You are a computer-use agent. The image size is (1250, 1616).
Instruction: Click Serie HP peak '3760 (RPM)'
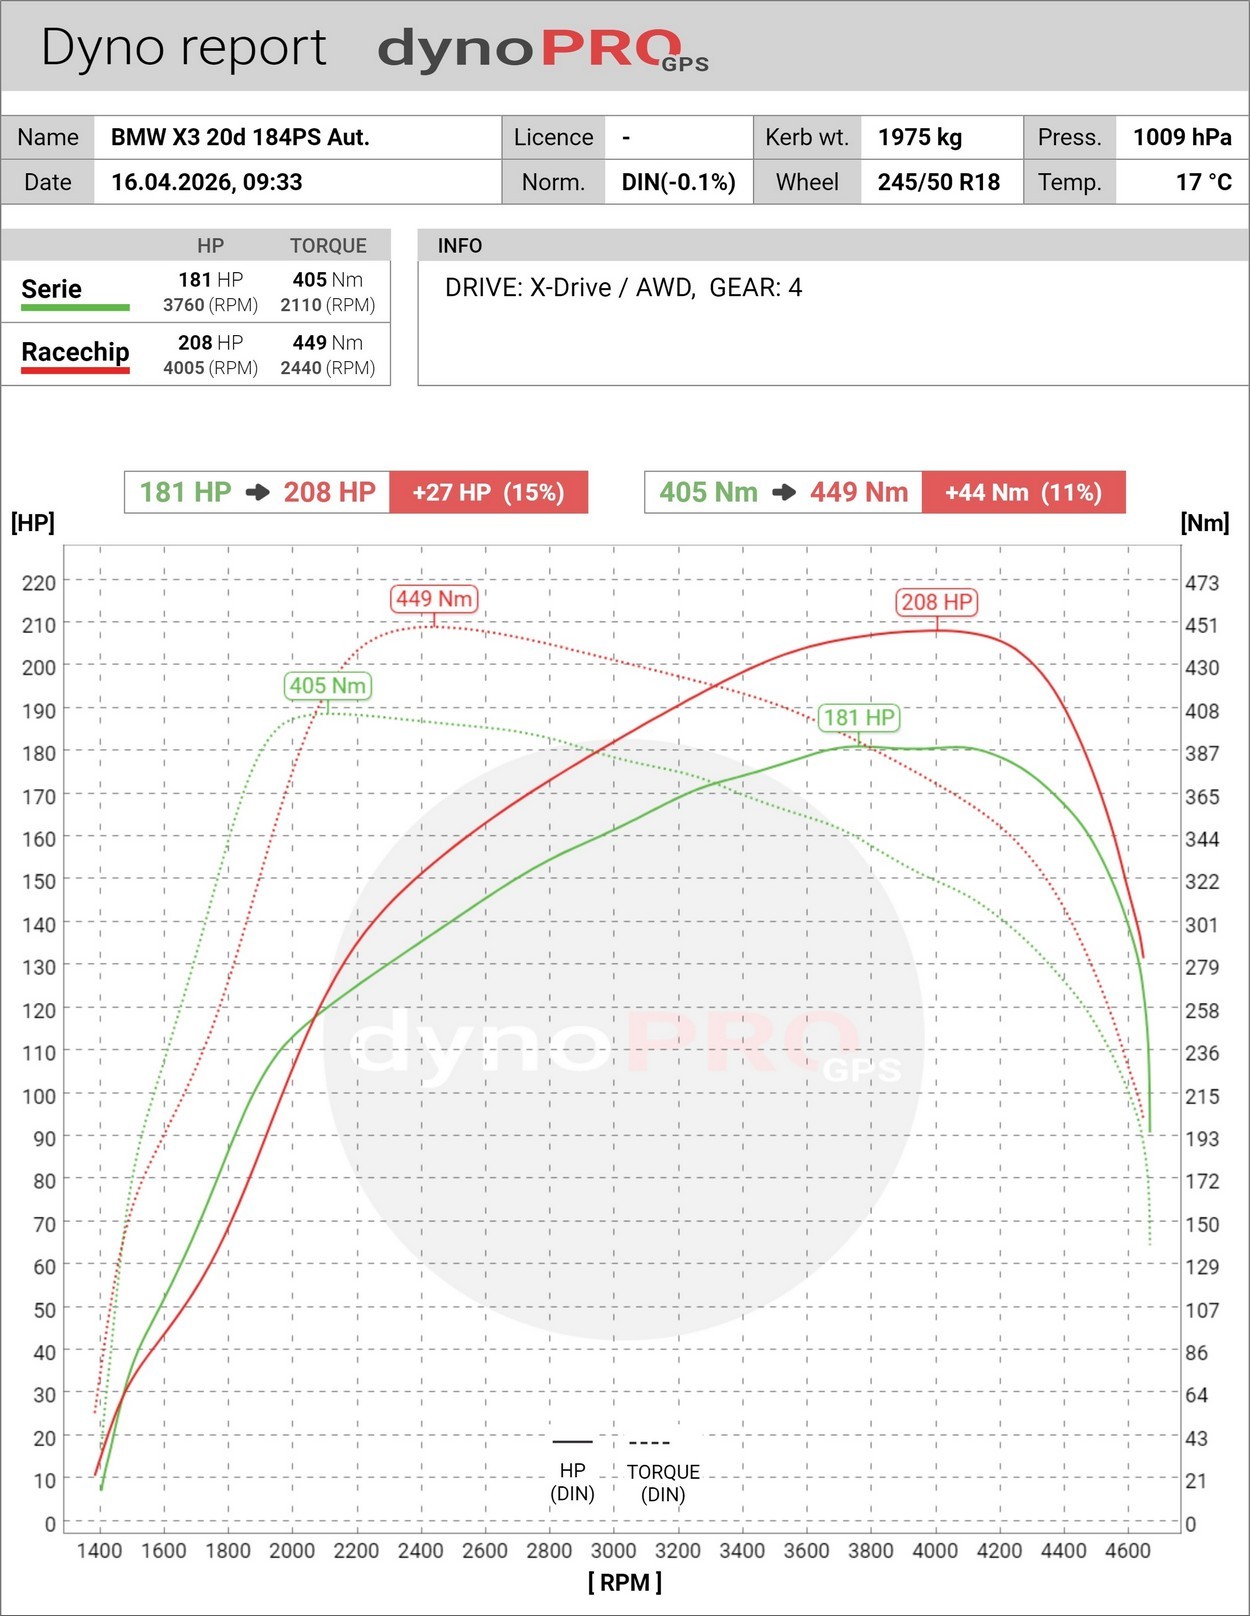pyautogui.click(x=211, y=305)
